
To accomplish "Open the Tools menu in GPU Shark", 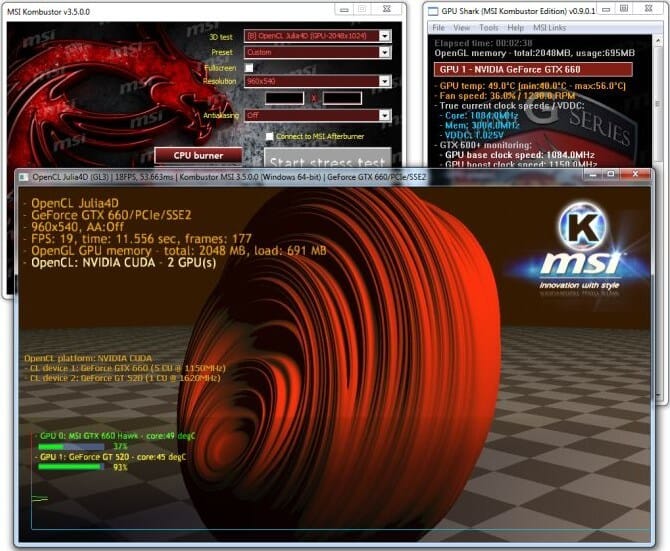I will click(x=488, y=28).
